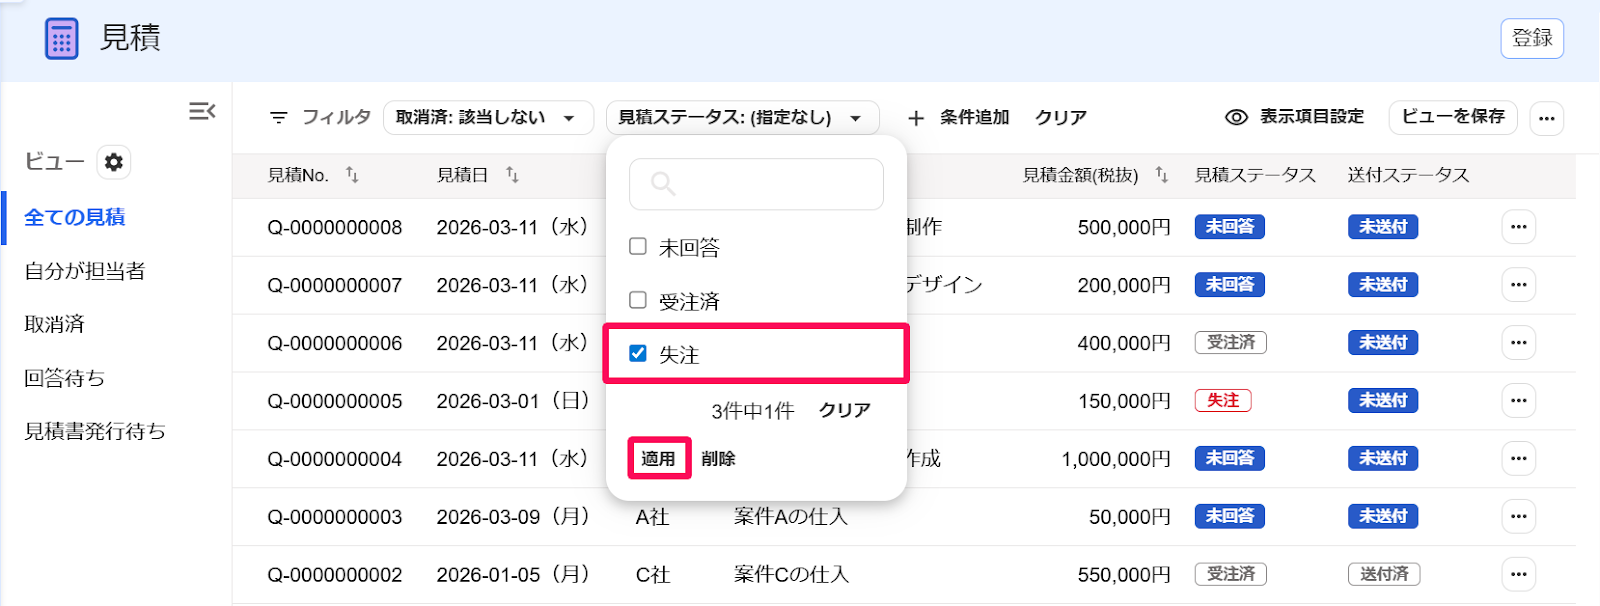Toggle the 見積ステータス: (指定なし) filter dropdown

point(742,118)
